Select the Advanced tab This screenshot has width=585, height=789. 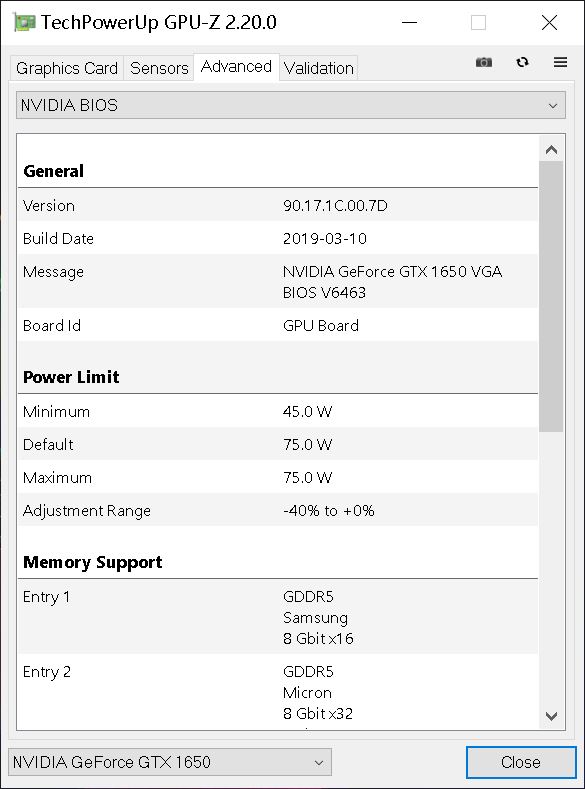236,66
